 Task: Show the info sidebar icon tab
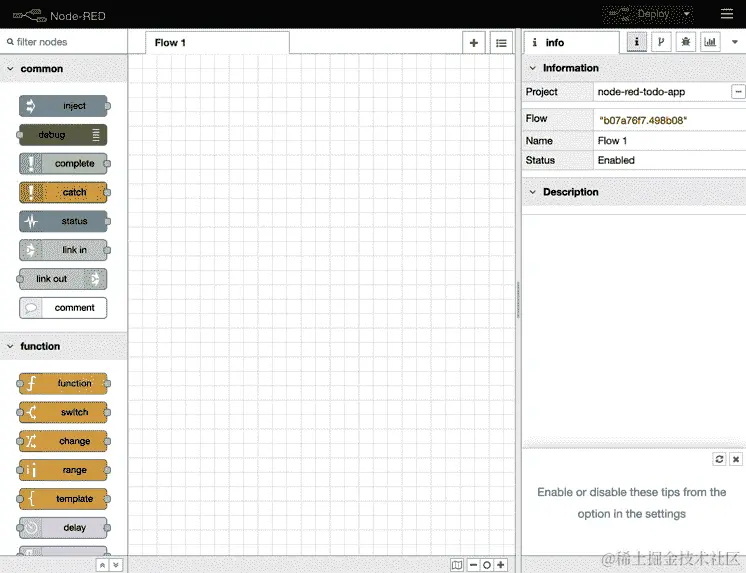tap(637, 42)
